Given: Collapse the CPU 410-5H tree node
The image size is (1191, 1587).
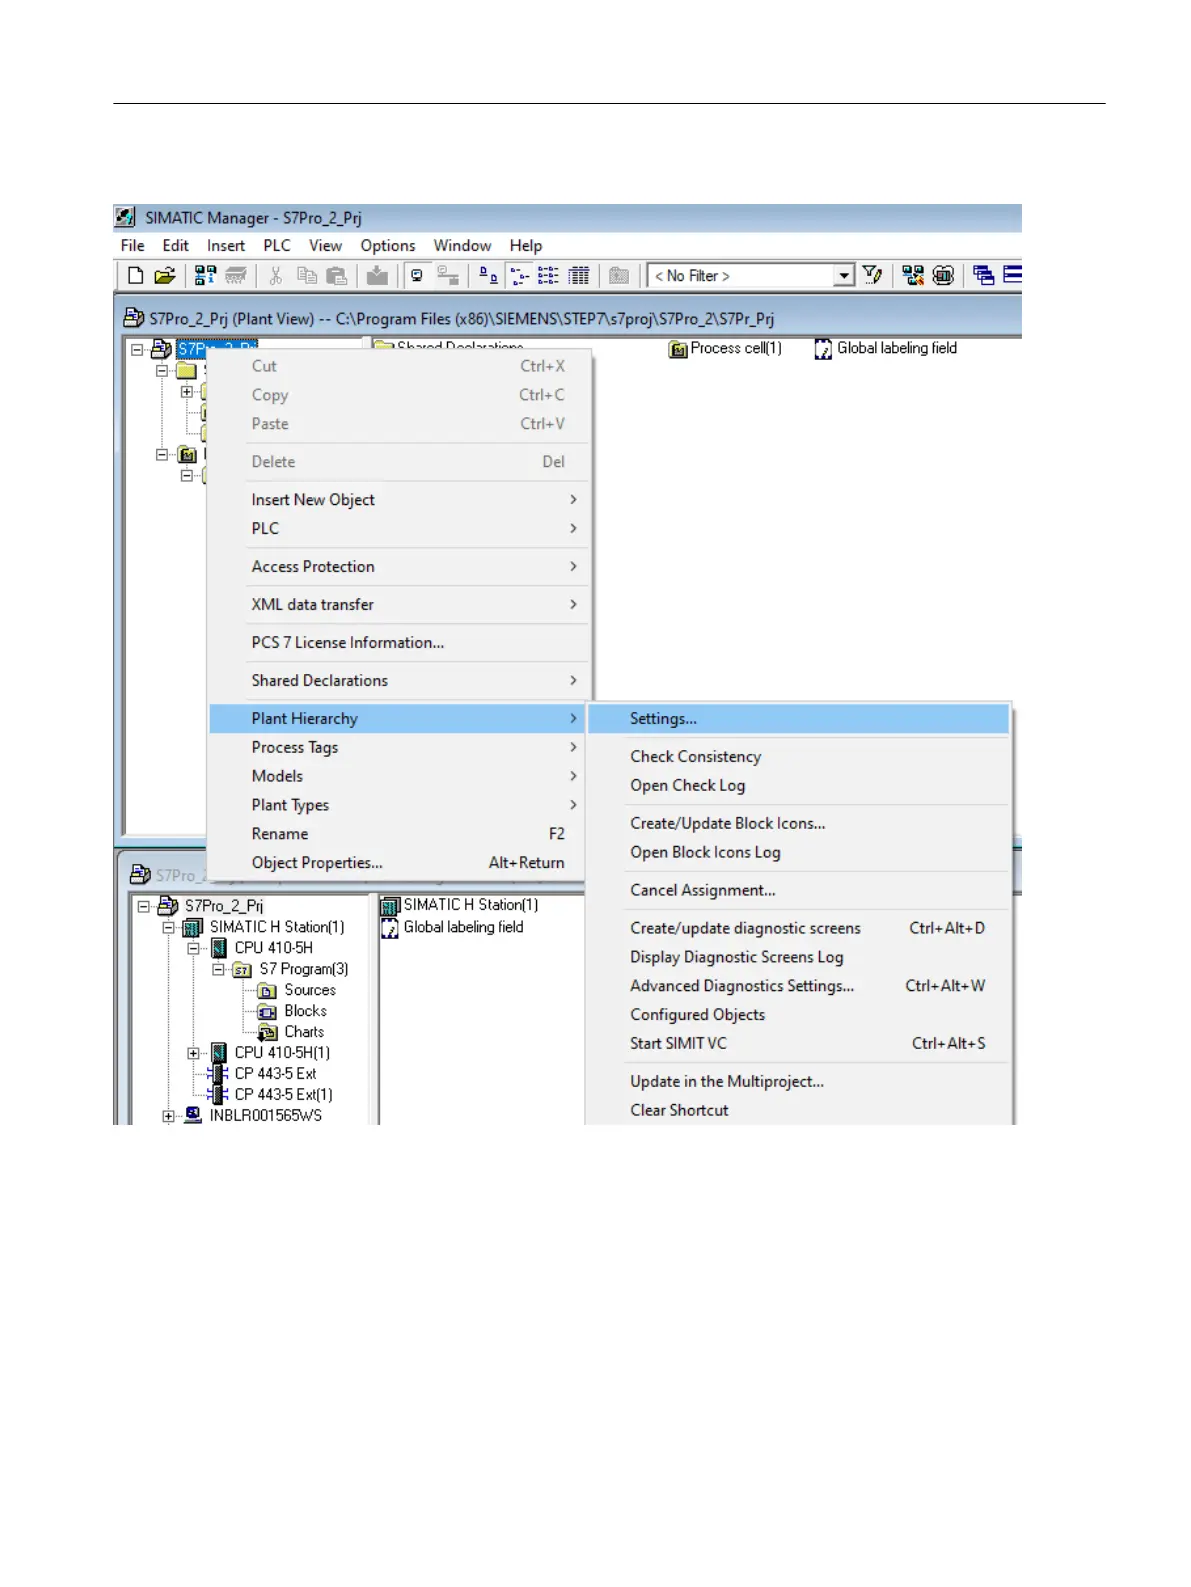Looking at the screenshot, I should click(194, 949).
